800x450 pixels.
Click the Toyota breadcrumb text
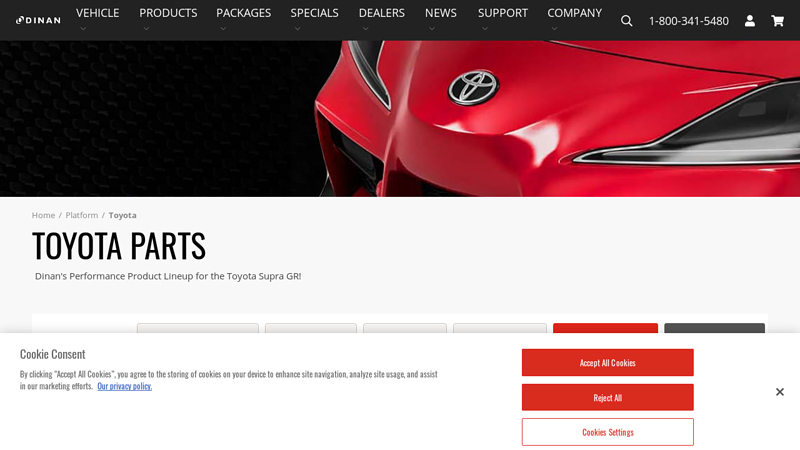[122, 215]
